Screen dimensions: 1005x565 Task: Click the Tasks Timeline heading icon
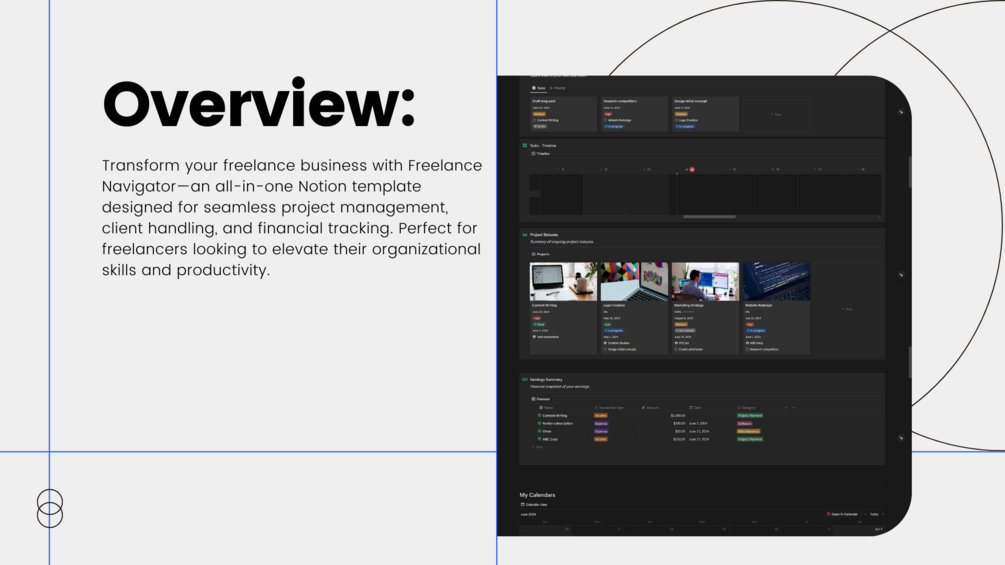pyautogui.click(x=524, y=145)
